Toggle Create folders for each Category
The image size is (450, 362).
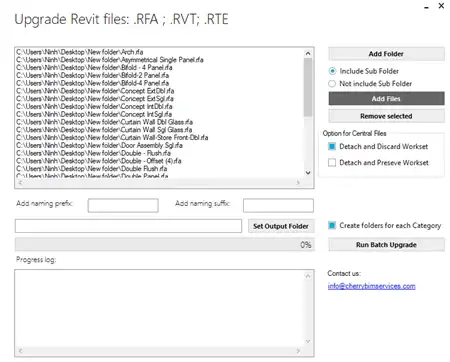pyautogui.click(x=332, y=225)
